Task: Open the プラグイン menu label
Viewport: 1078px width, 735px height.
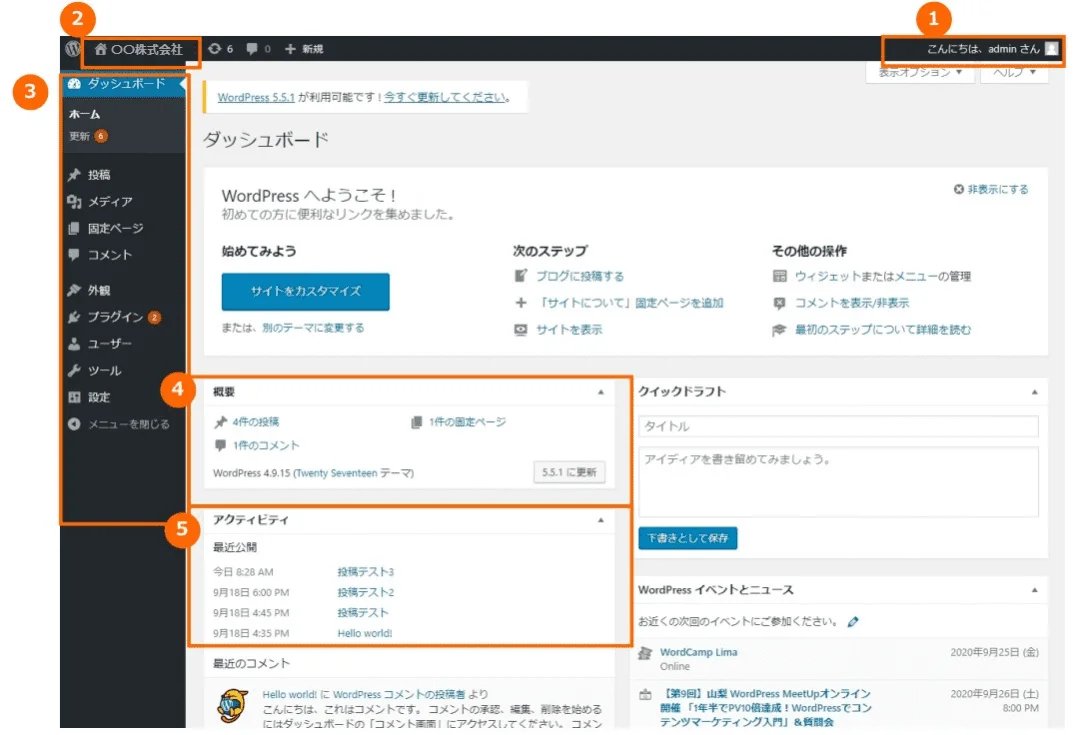Action: click(115, 317)
